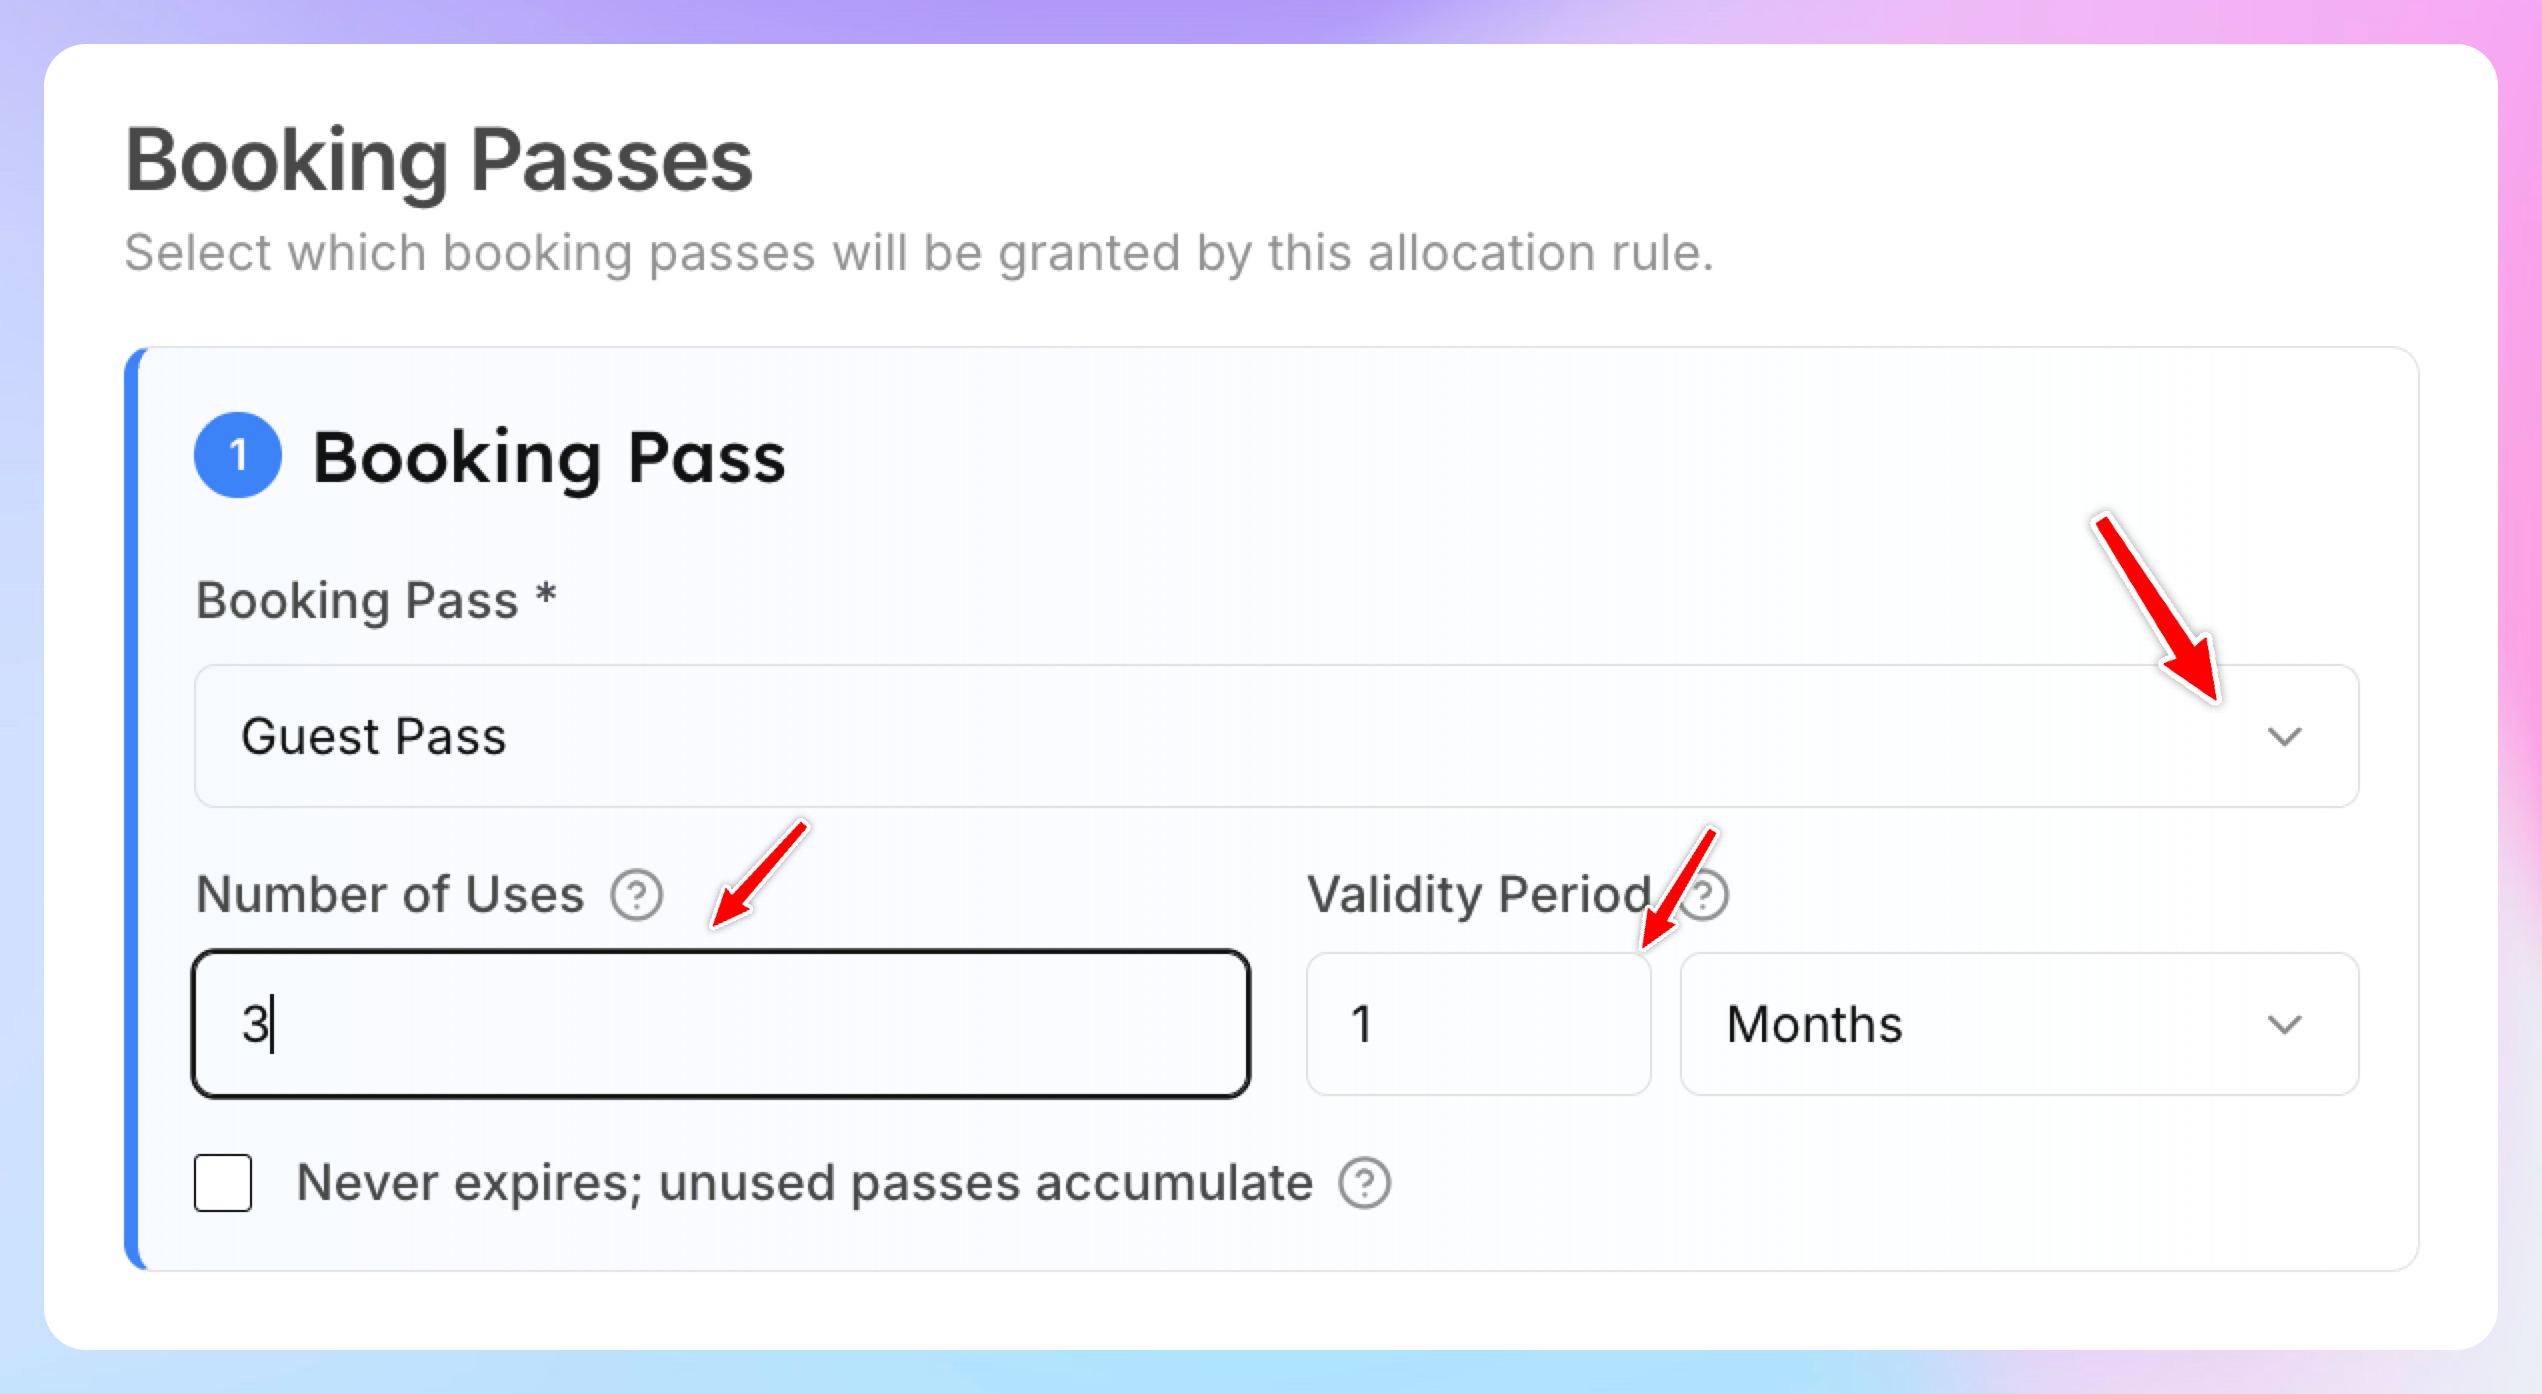
Task: Select the 'Guest Pass' value text
Action: tap(374, 737)
